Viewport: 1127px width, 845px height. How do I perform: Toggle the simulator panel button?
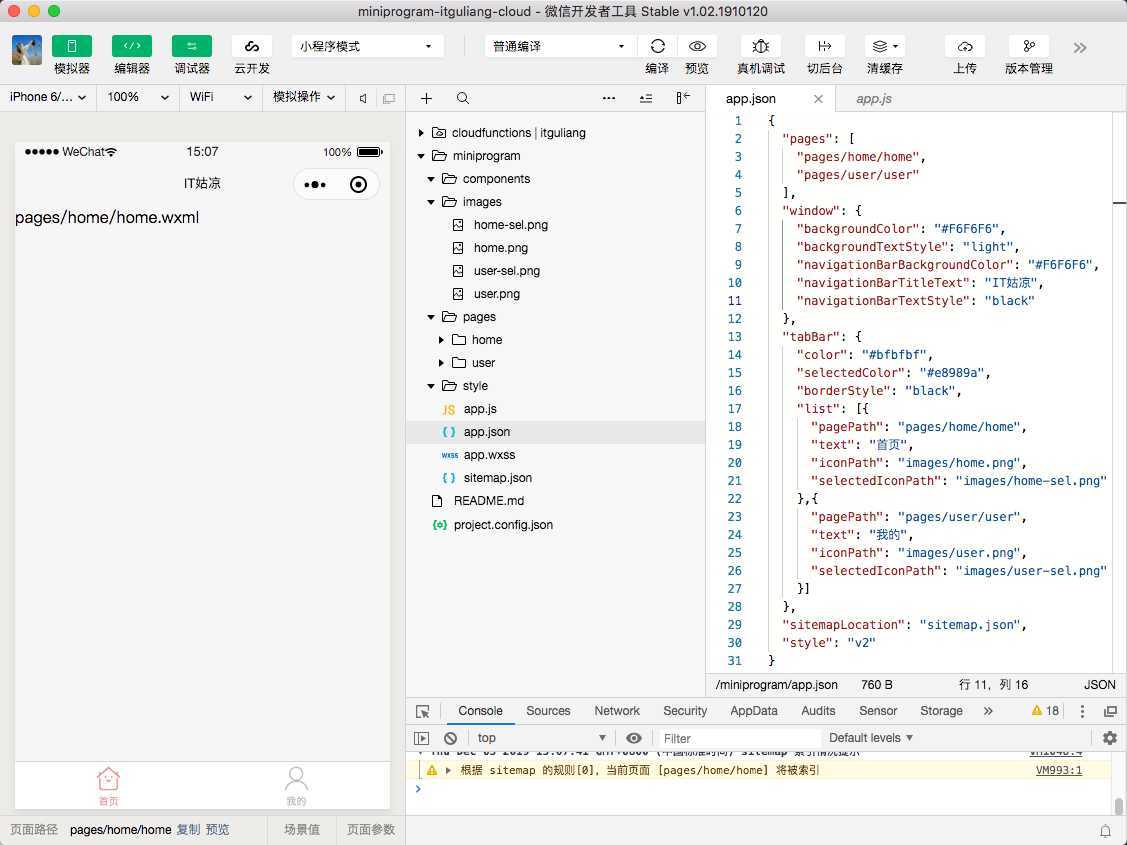[72, 46]
